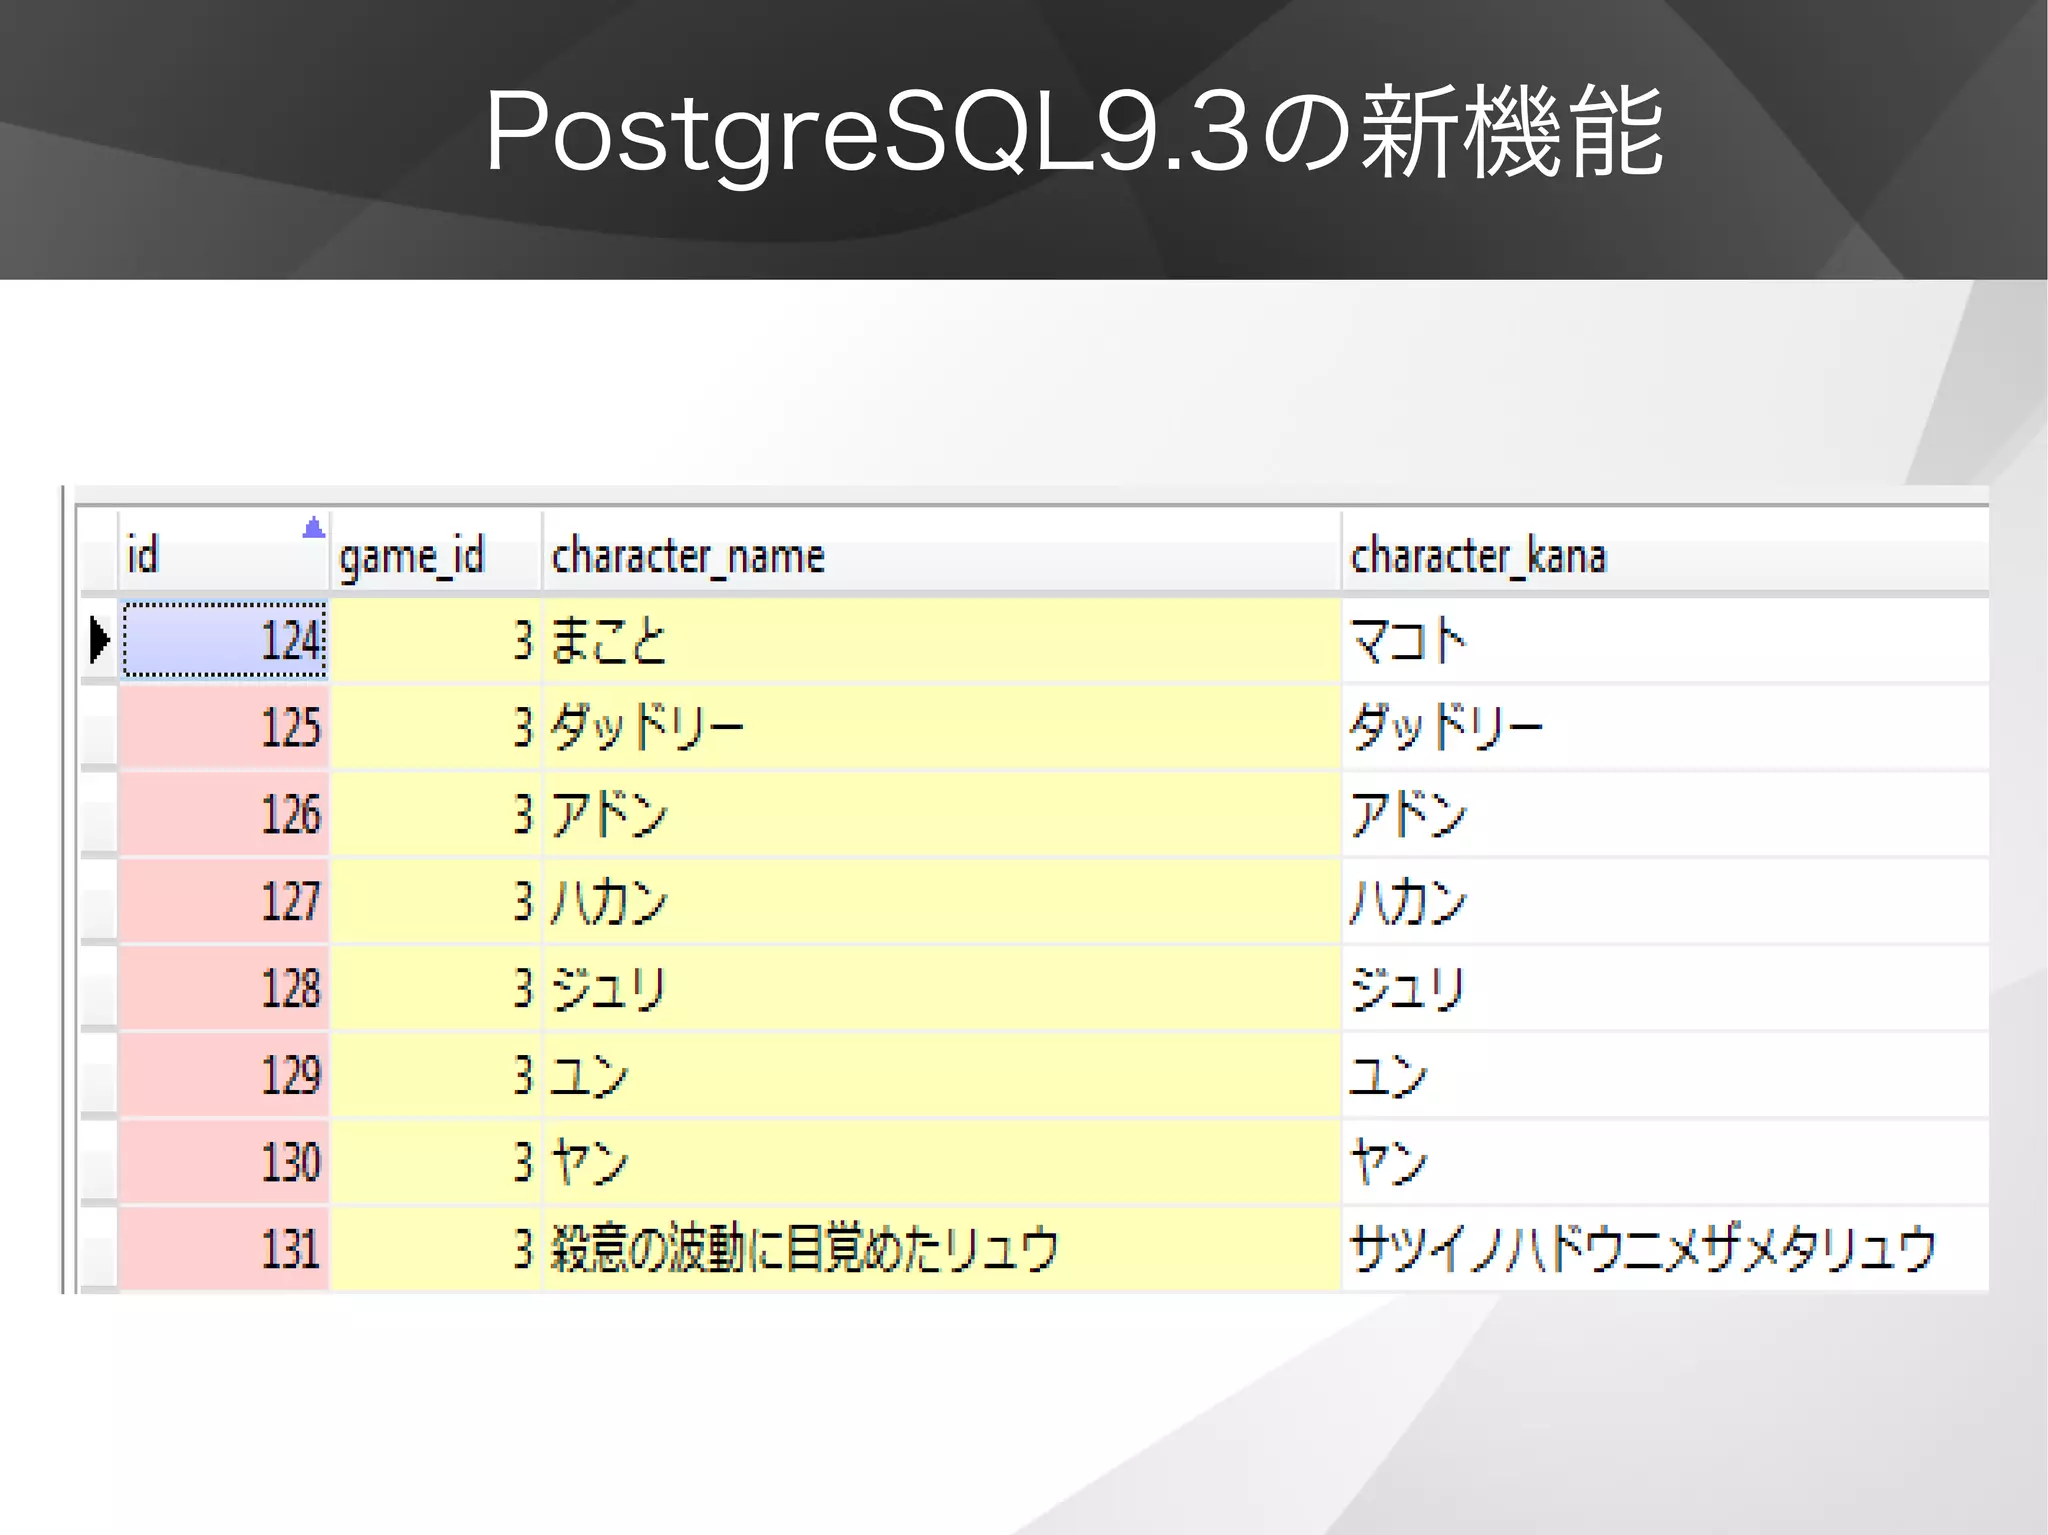The width and height of the screenshot is (2048, 1535).
Task: Click character_name cell ダッドリー
Action: click(941, 727)
